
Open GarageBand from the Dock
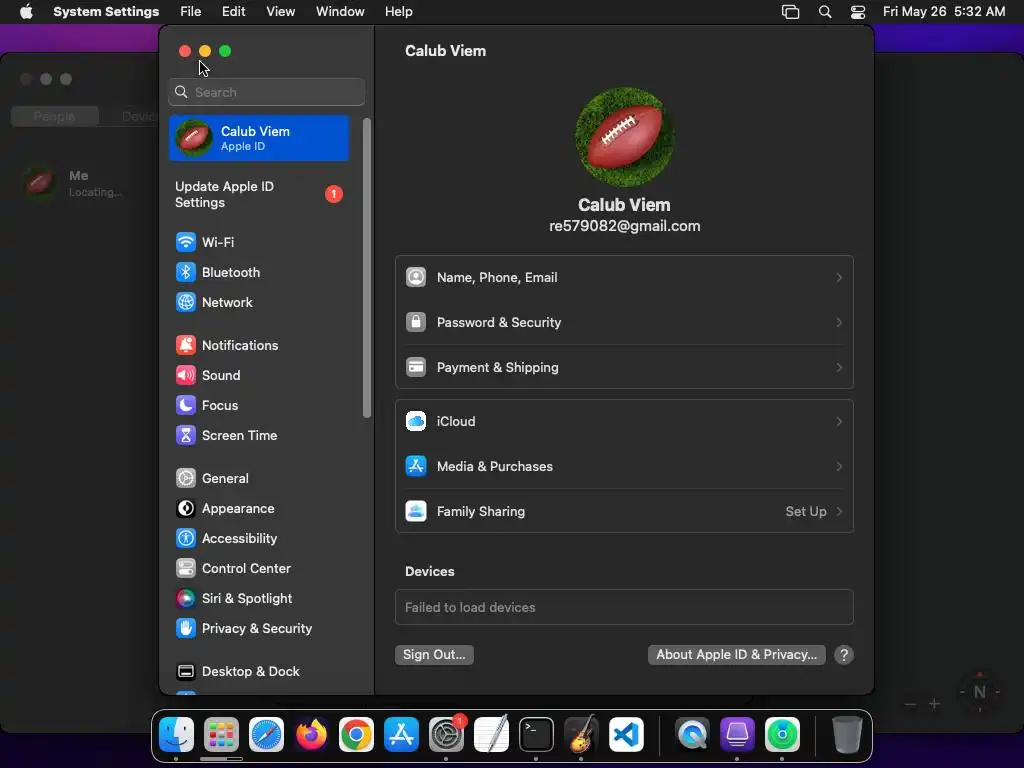point(581,735)
